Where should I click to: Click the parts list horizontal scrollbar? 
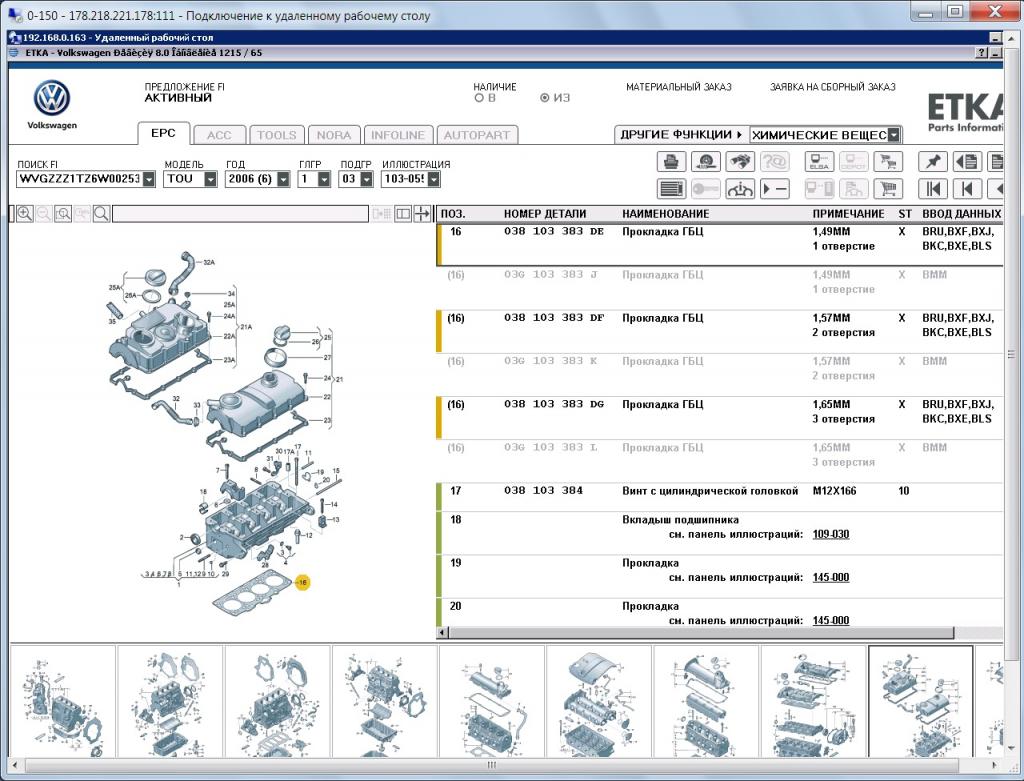(701, 633)
